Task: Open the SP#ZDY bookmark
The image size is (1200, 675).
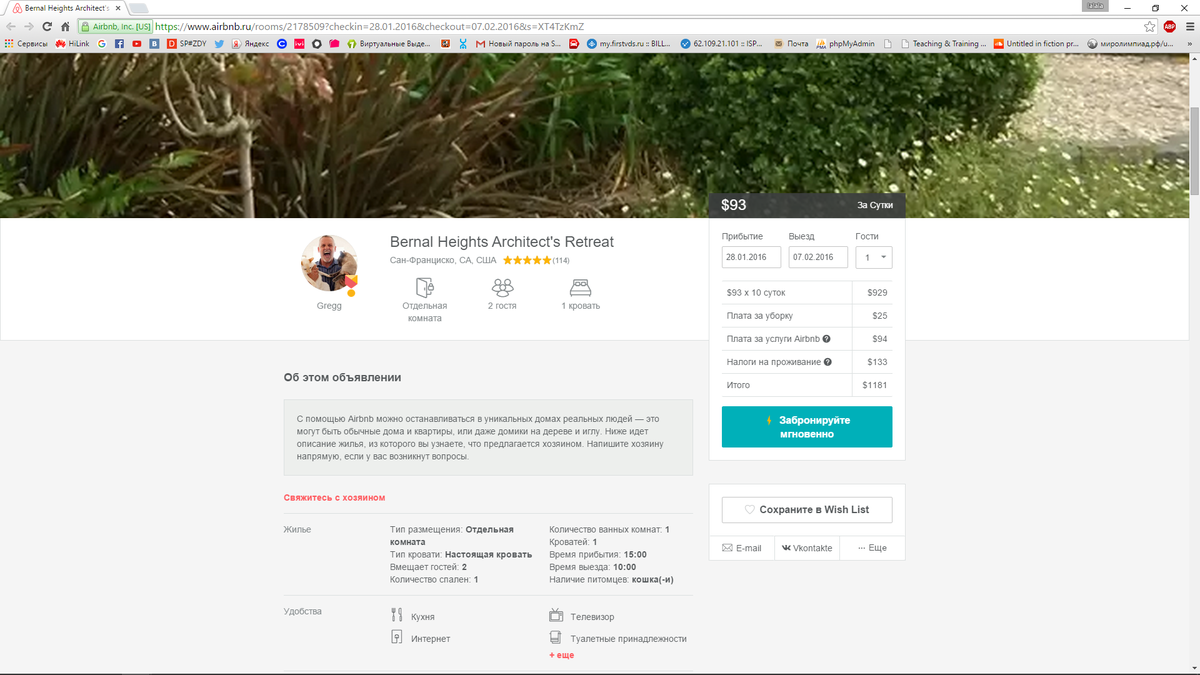Action: [x=187, y=44]
